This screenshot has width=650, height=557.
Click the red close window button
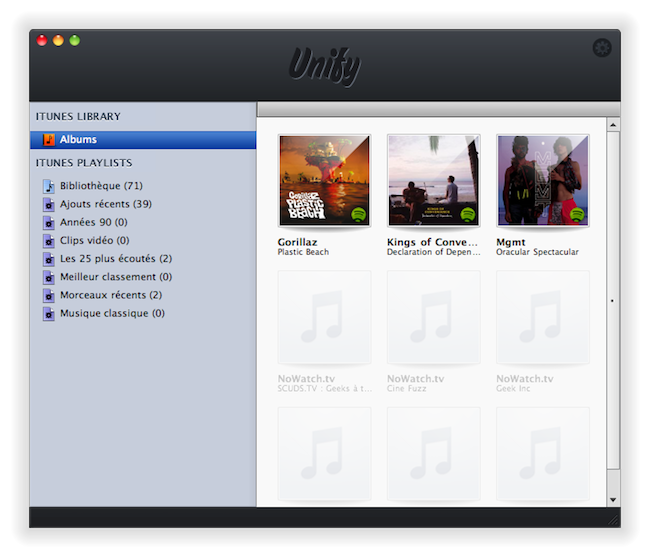click(42, 40)
